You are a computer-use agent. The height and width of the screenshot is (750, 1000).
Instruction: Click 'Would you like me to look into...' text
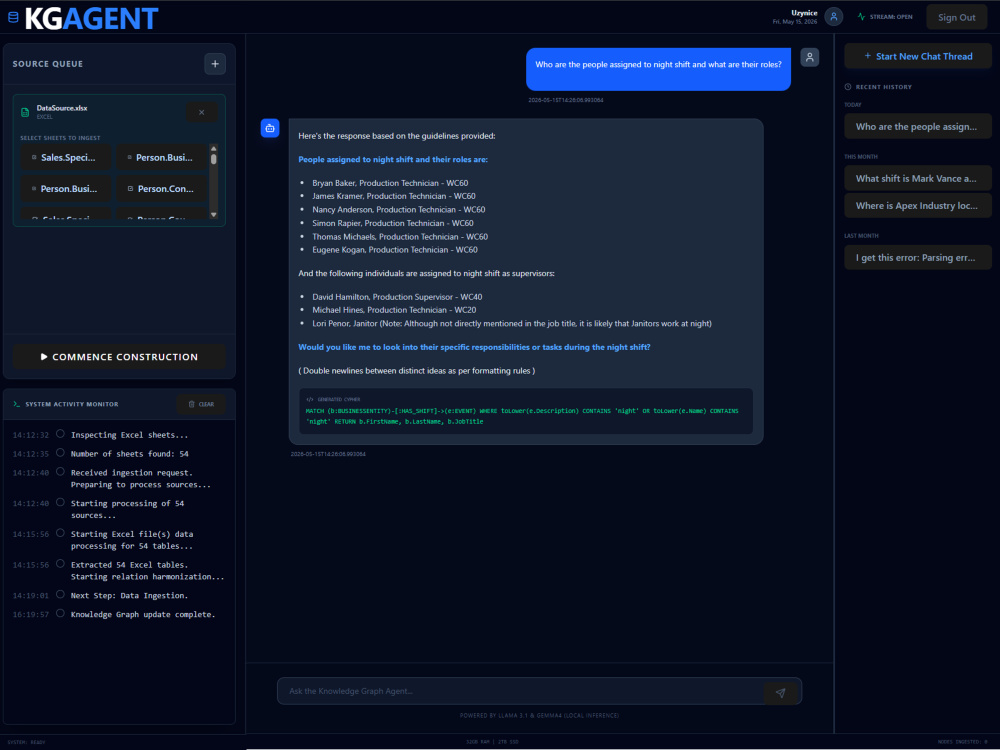pyautogui.click(x=474, y=347)
